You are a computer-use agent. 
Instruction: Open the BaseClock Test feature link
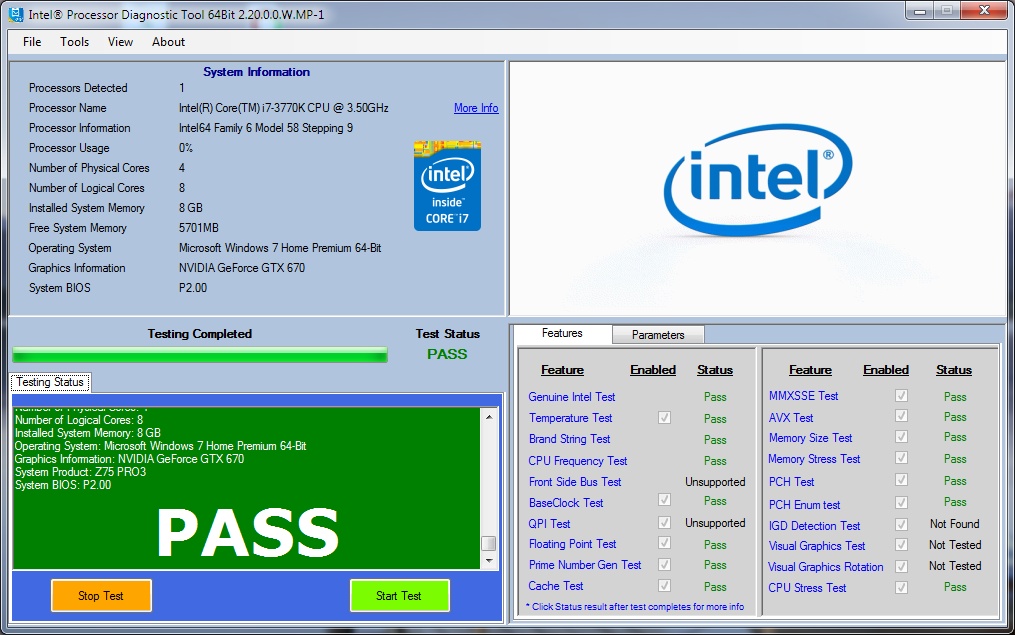[x=566, y=503]
